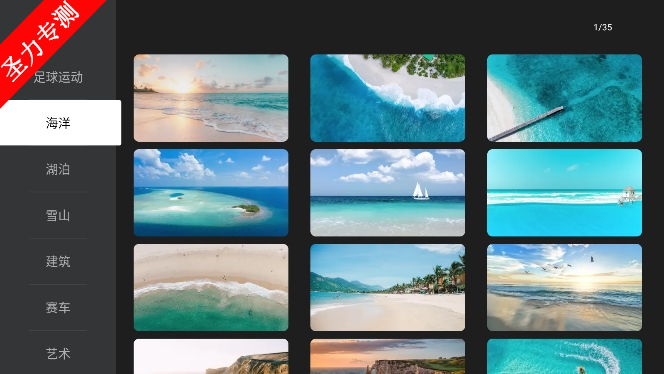
Task: Choose the 建筑 category
Action: click(58, 261)
